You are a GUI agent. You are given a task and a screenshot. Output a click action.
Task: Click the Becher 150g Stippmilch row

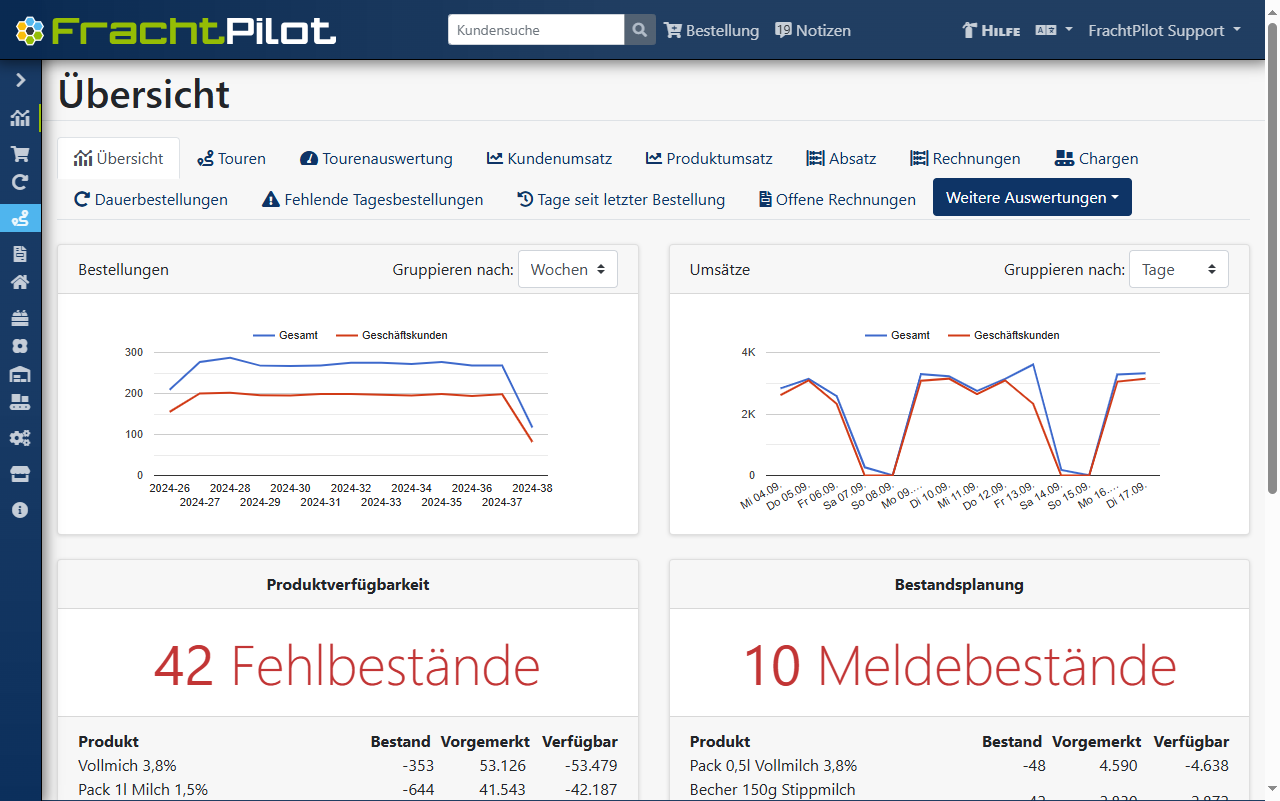(x=959, y=790)
